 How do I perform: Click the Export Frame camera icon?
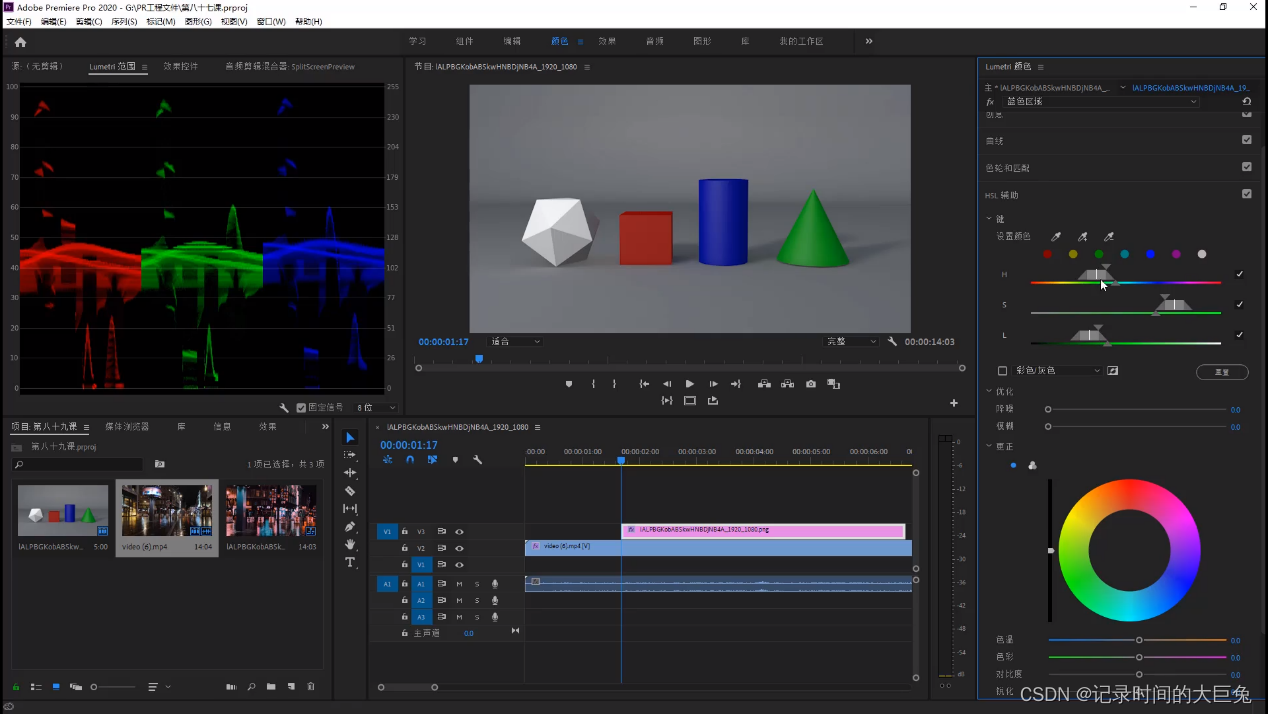(x=811, y=384)
